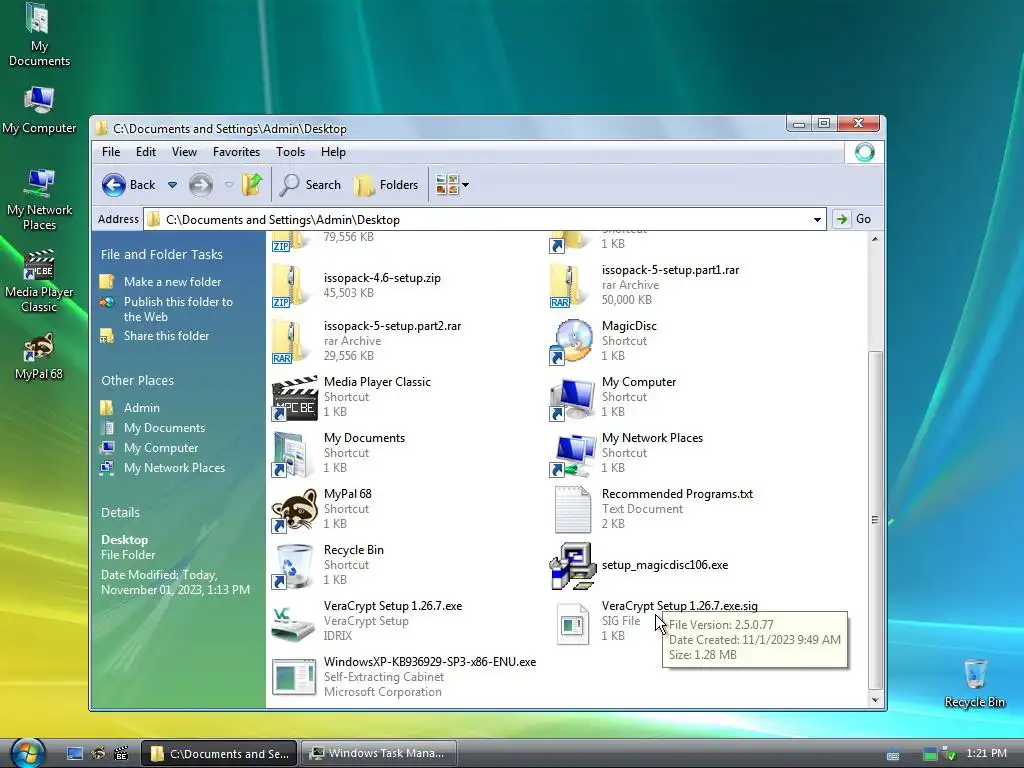
Task: Select MyPal 68 raccoon icon in file list
Action: [x=295, y=510]
